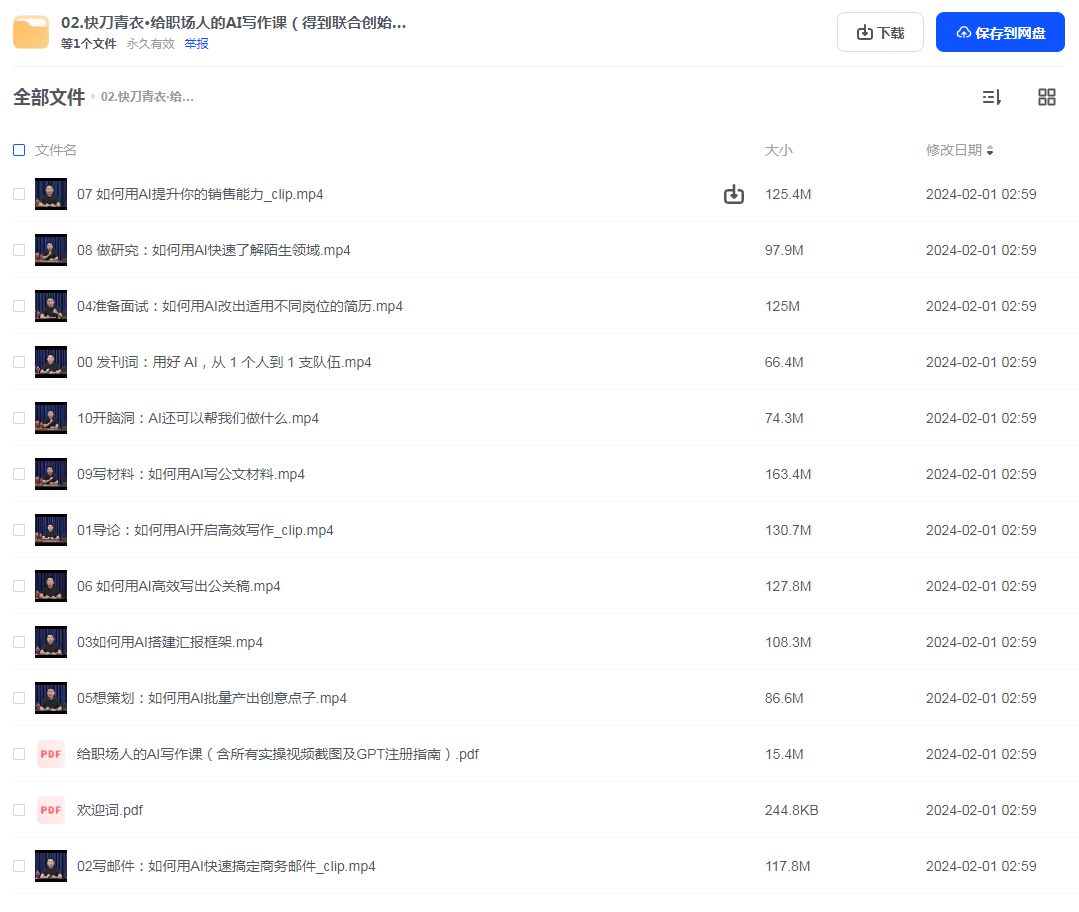Check the box for 01导论 video

(x=19, y=530)
